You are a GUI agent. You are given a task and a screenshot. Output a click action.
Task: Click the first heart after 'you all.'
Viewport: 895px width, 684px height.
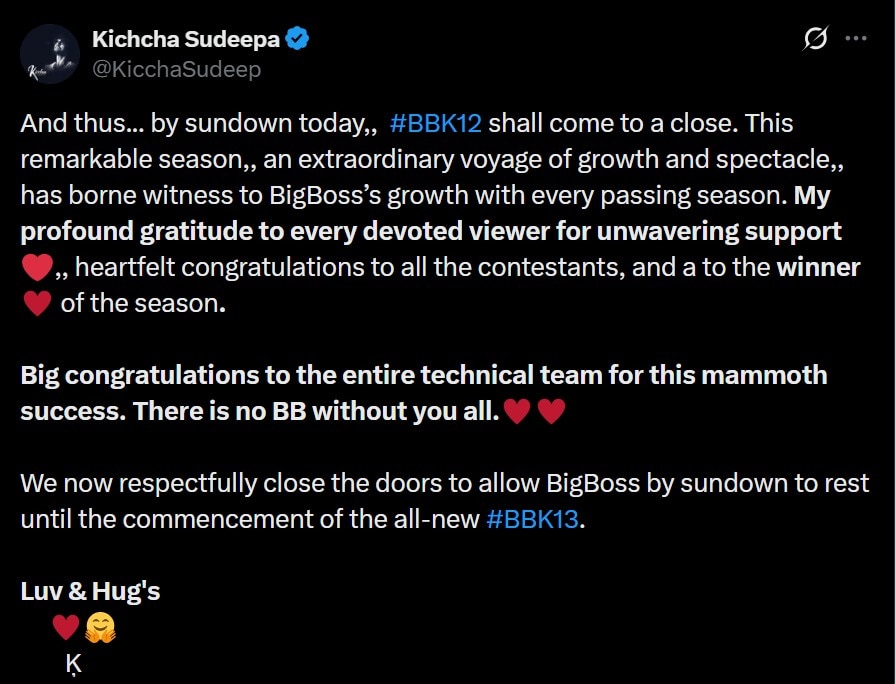pos(517,412)
